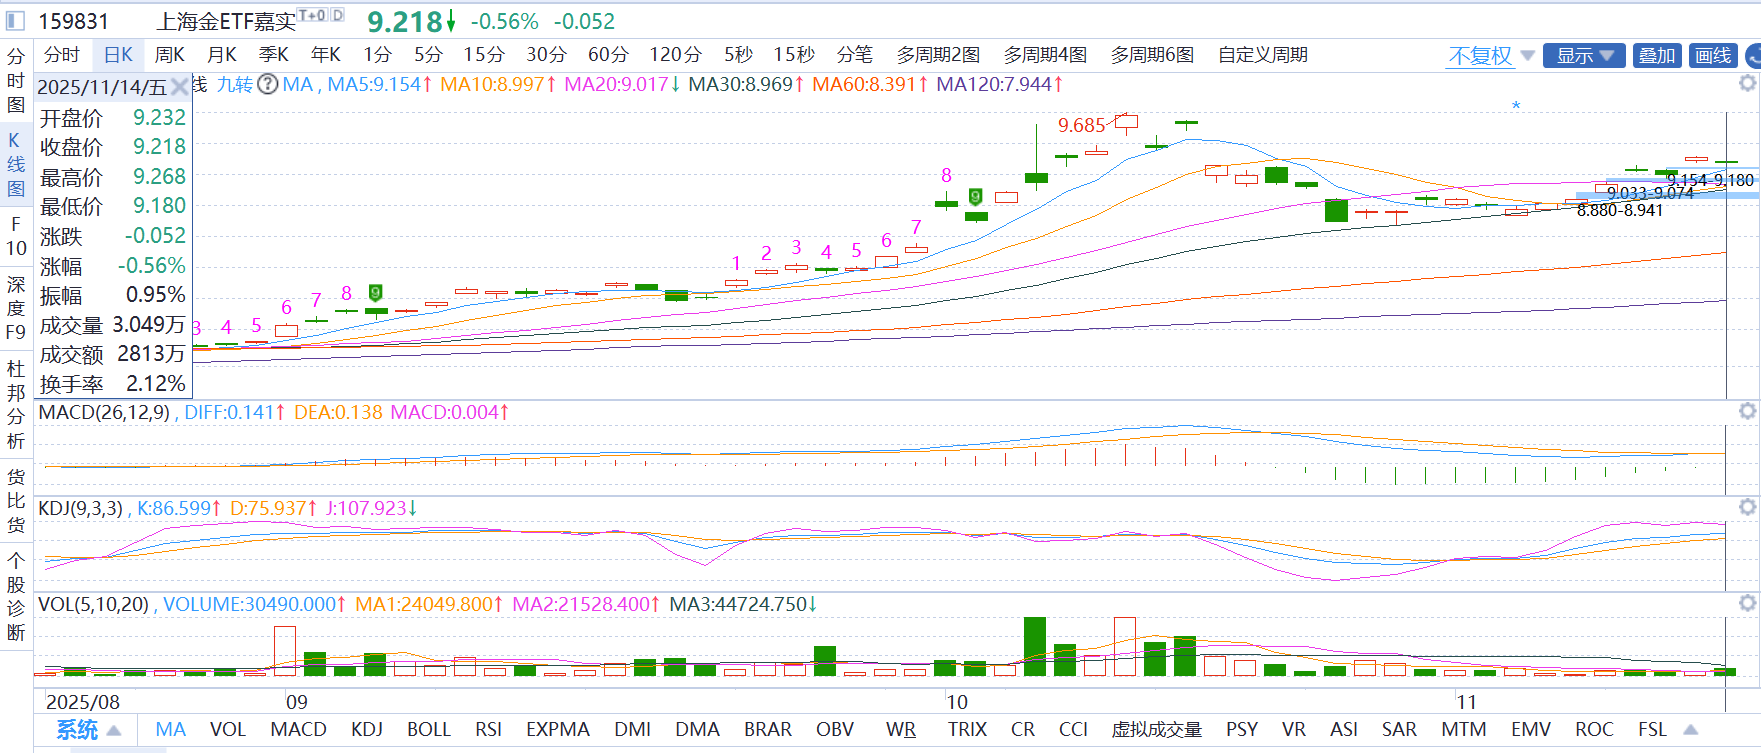
Task: Open 深度F9 from left sidebar
Action: click(x=16, y=308)
